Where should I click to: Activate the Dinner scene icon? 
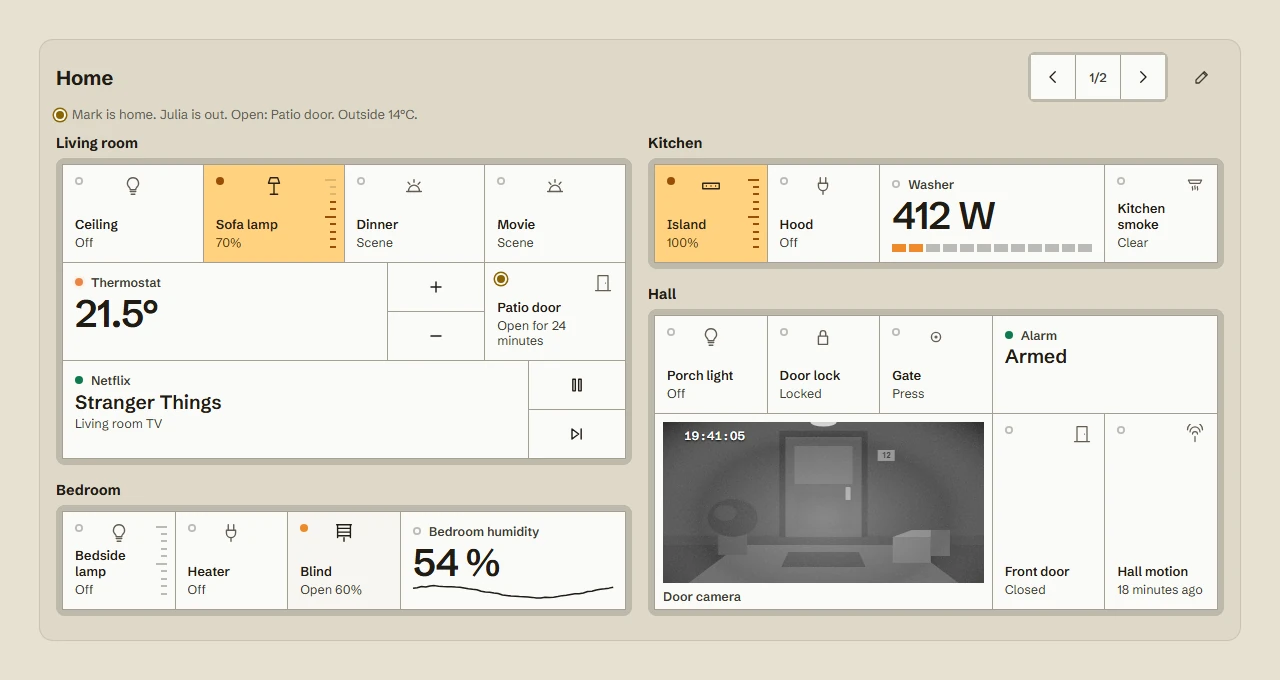(x=414, y=186)
